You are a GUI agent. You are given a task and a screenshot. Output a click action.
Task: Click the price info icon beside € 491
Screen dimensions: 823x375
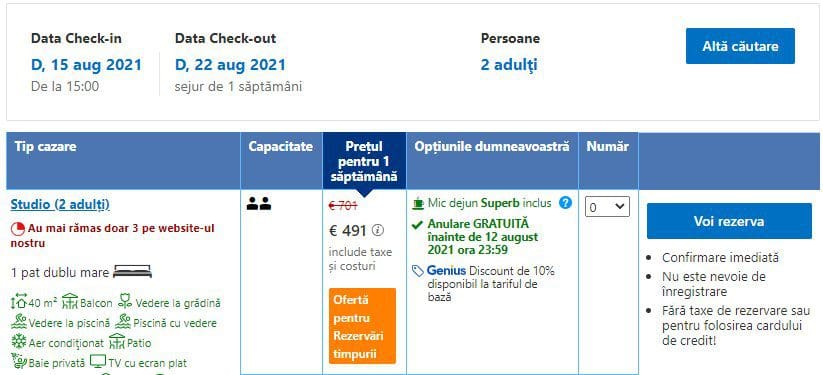click(378, 230)
